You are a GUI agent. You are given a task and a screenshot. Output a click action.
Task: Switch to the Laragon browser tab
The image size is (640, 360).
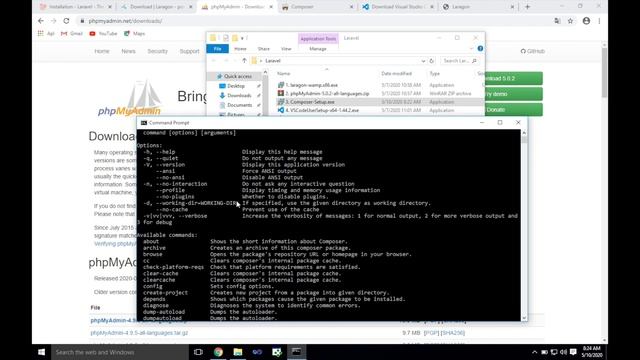478,7
